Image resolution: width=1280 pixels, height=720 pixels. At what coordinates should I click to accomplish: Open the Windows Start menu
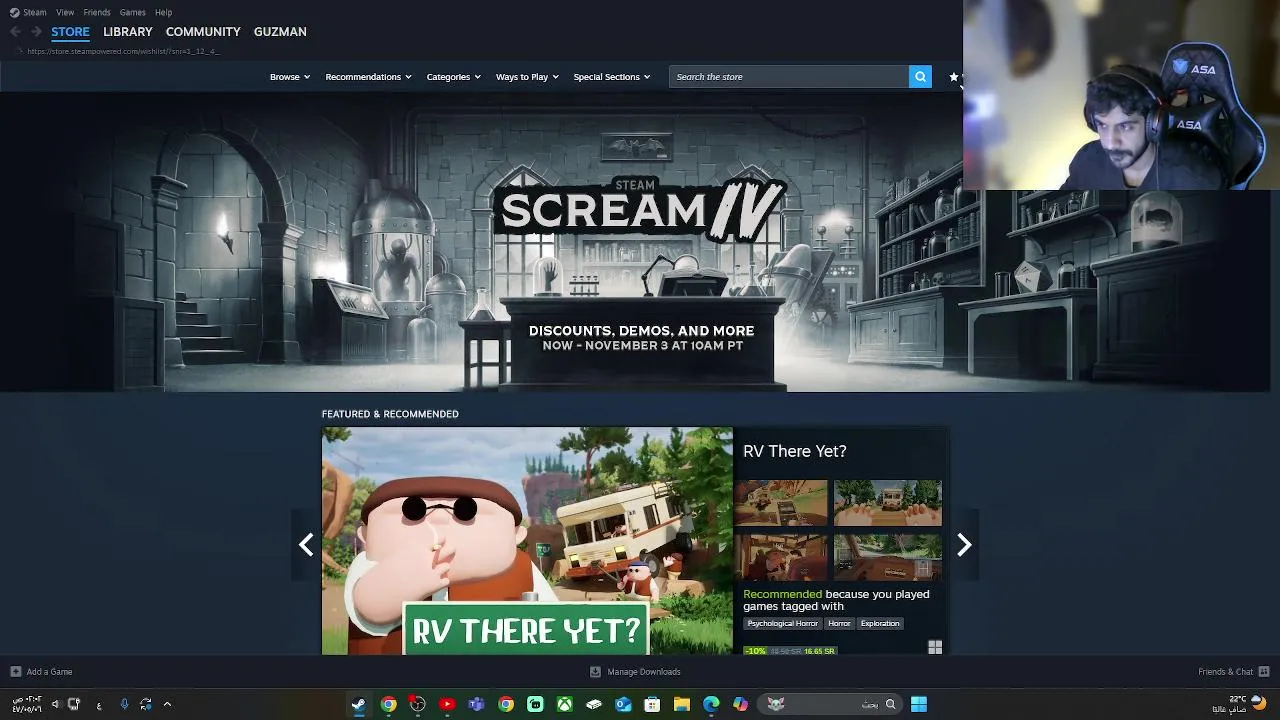click(x=919, y=704)
